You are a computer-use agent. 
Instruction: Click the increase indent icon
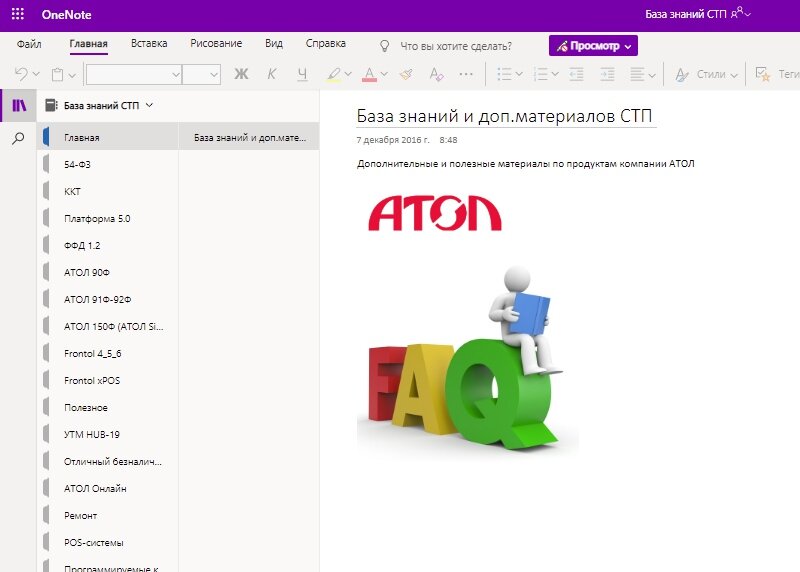(607, 74)
